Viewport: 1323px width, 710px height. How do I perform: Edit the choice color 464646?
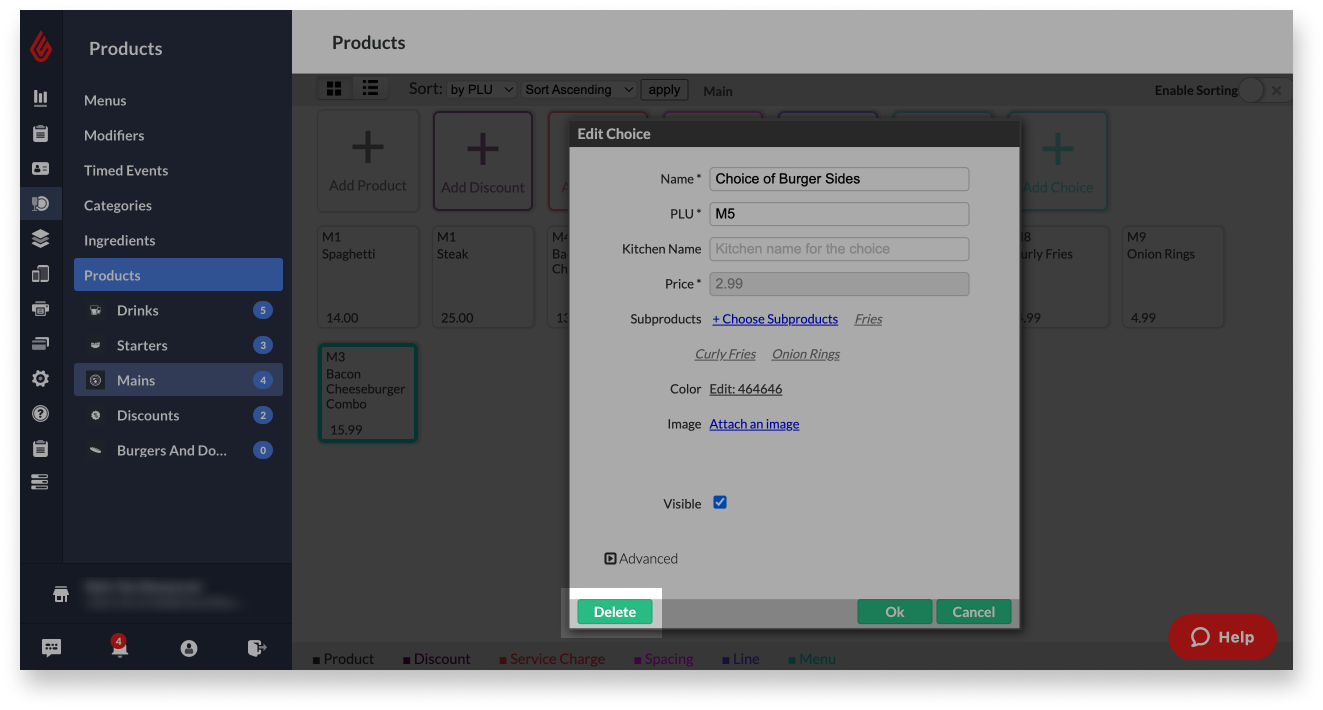point(745,389)
